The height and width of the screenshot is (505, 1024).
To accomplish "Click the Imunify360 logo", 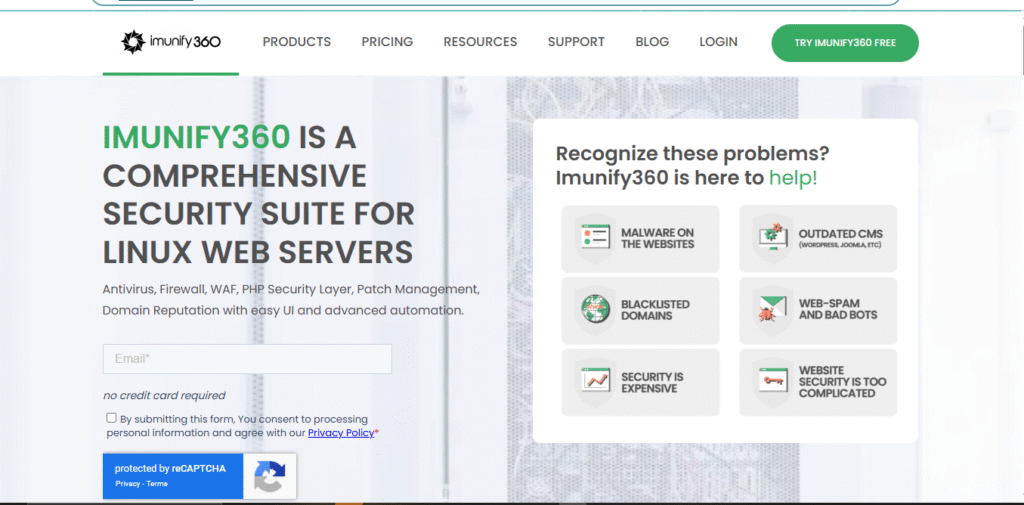I will (x=171, y=42).
